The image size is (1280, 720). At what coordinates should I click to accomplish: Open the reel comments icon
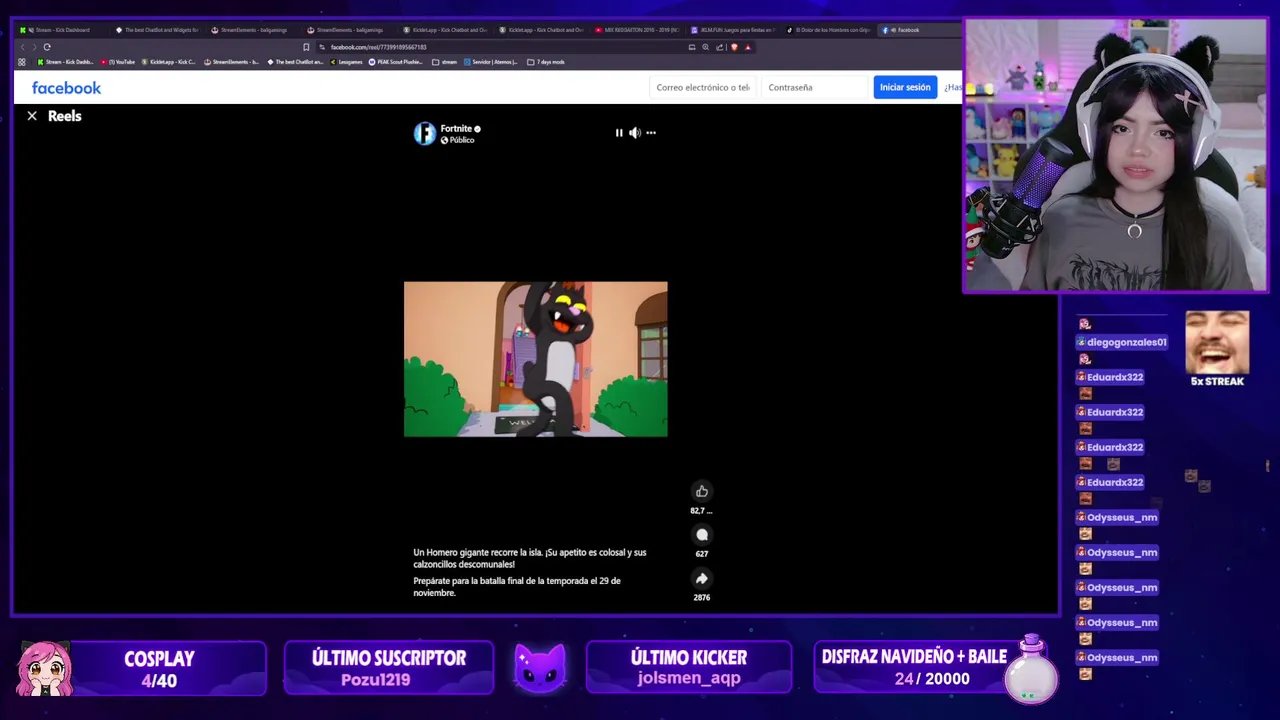(x=702, y=535)
